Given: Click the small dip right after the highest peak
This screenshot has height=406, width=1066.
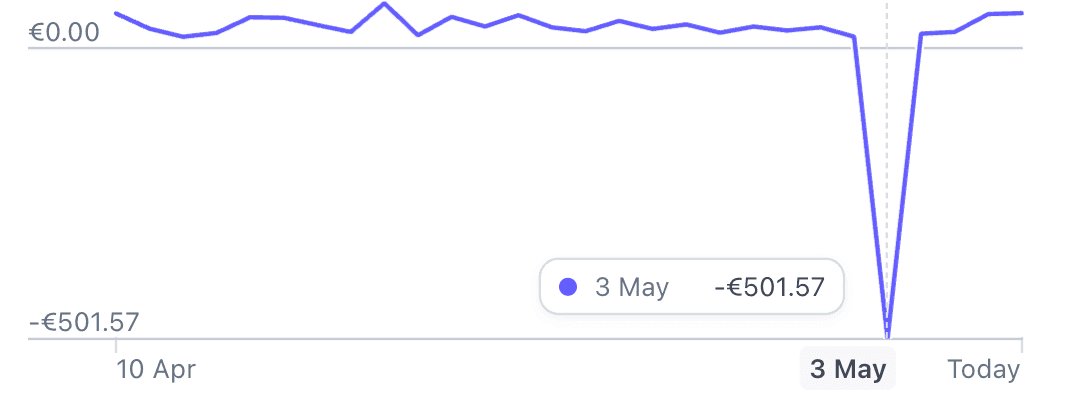Looking at the screenshot, I should pyautogui.click(x=418, y=35).
